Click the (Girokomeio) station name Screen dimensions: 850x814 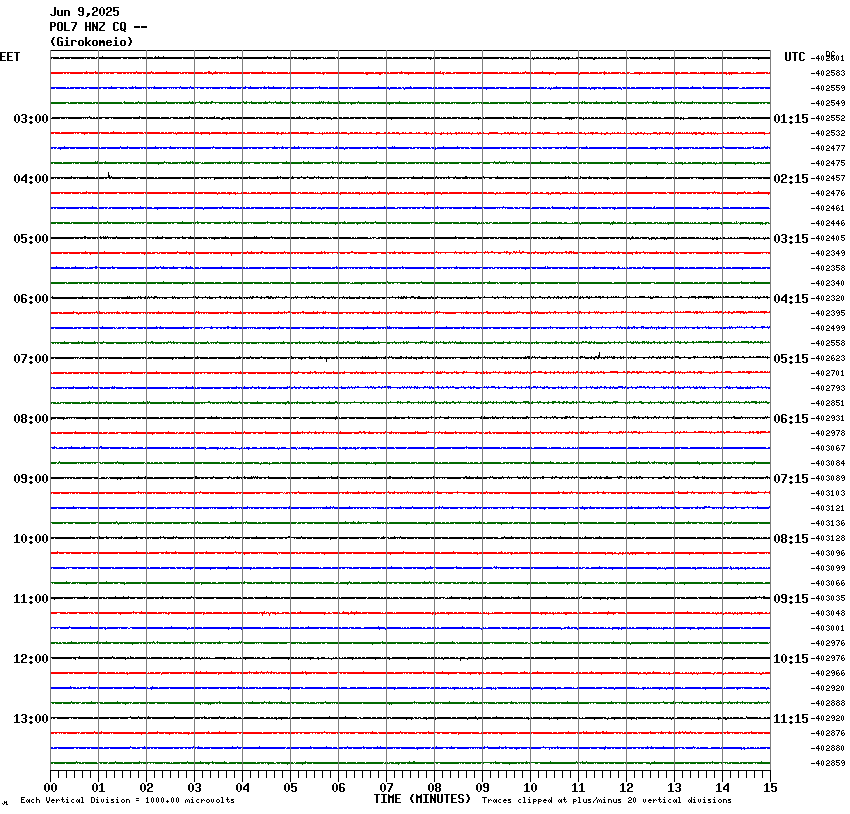[91, 42]
